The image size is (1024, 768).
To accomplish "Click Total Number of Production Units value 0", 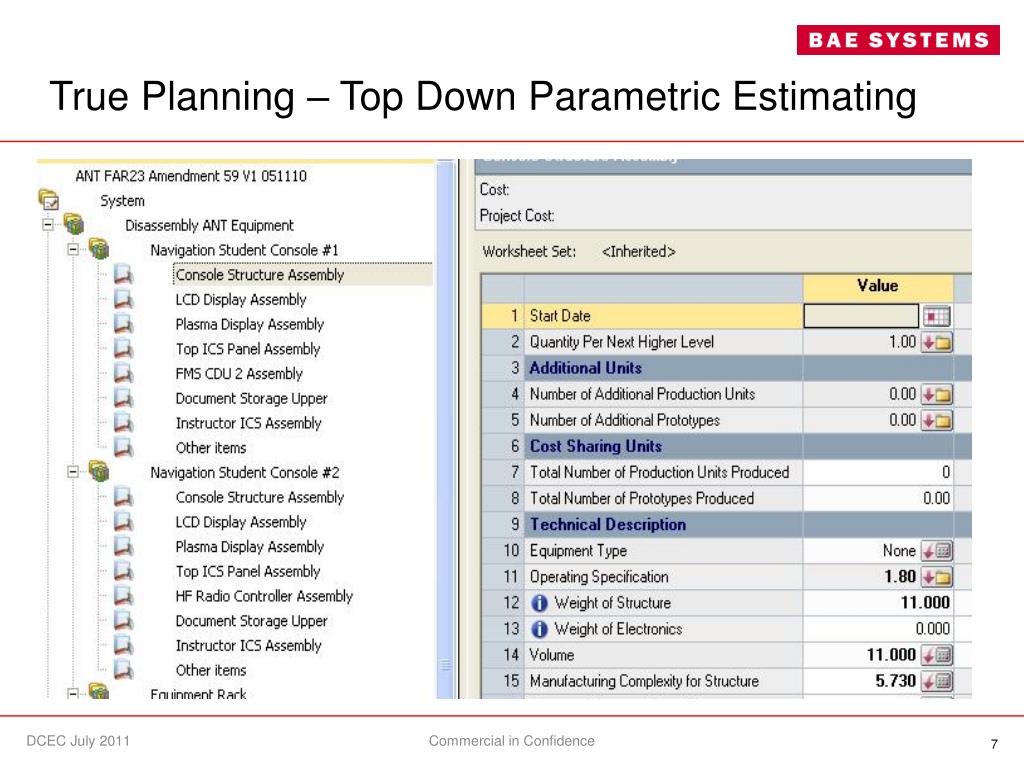I will coord(946,472).
